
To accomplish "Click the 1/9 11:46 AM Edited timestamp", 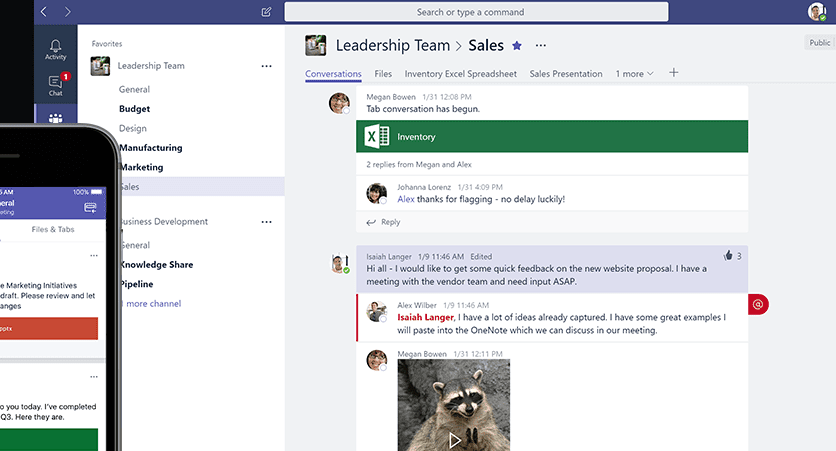I will (x=455, y=257).
